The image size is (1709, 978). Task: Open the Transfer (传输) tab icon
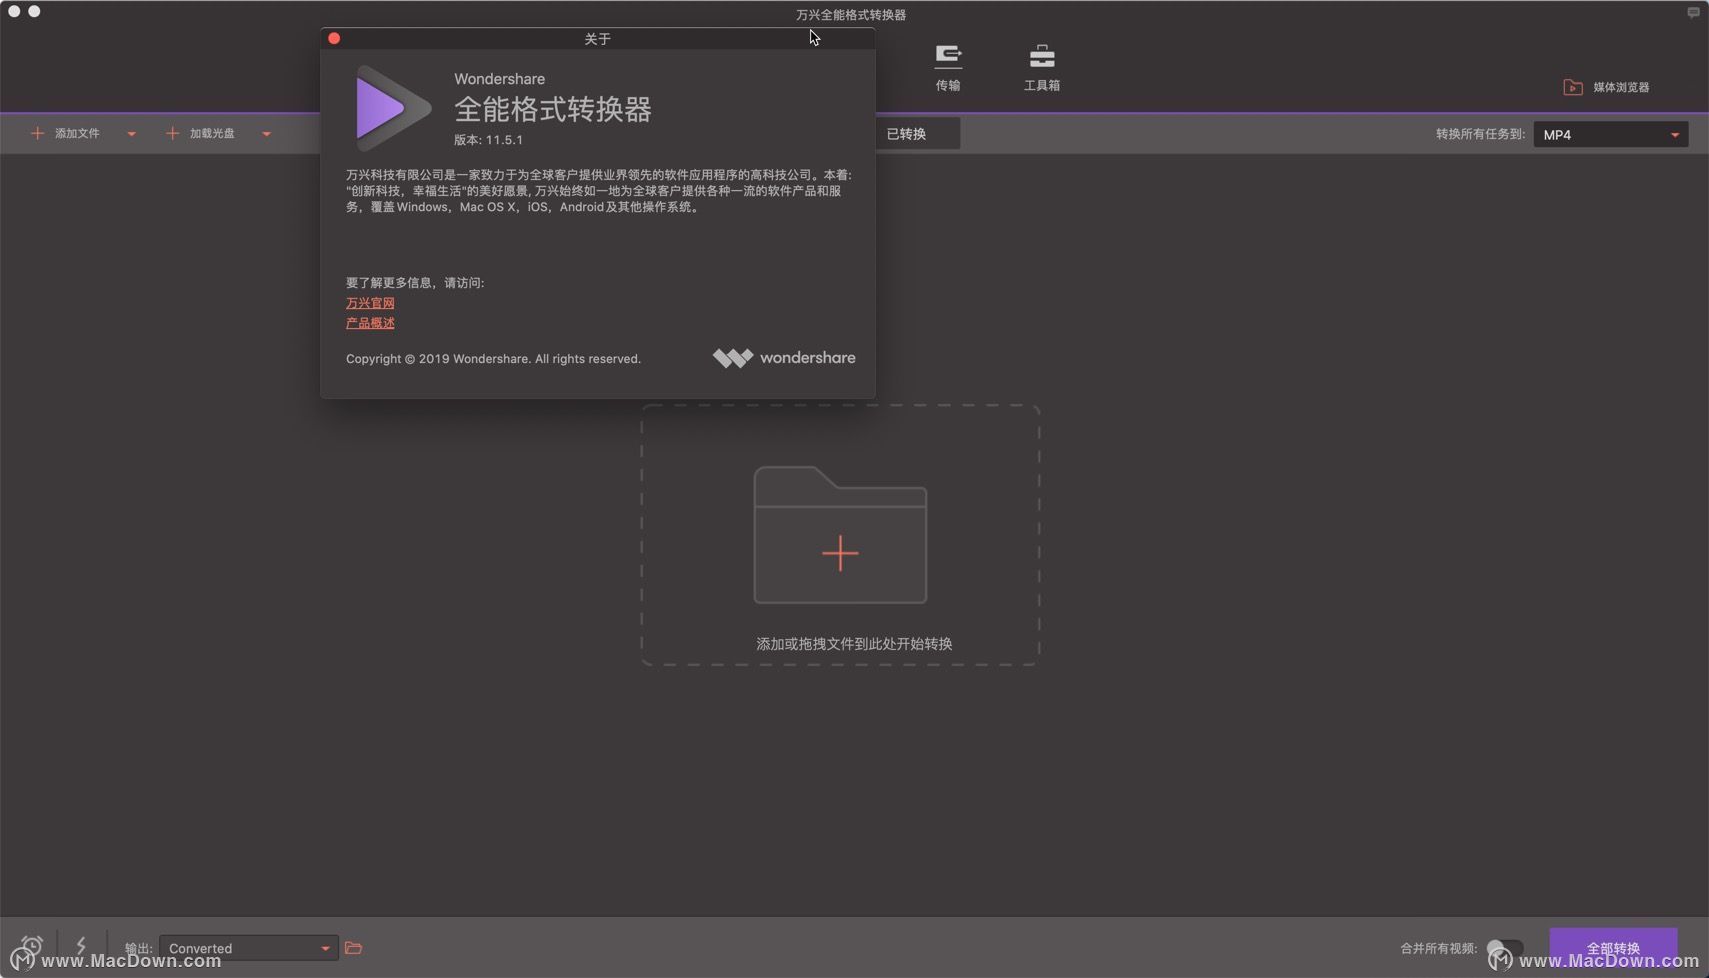[x=948, y=56]
